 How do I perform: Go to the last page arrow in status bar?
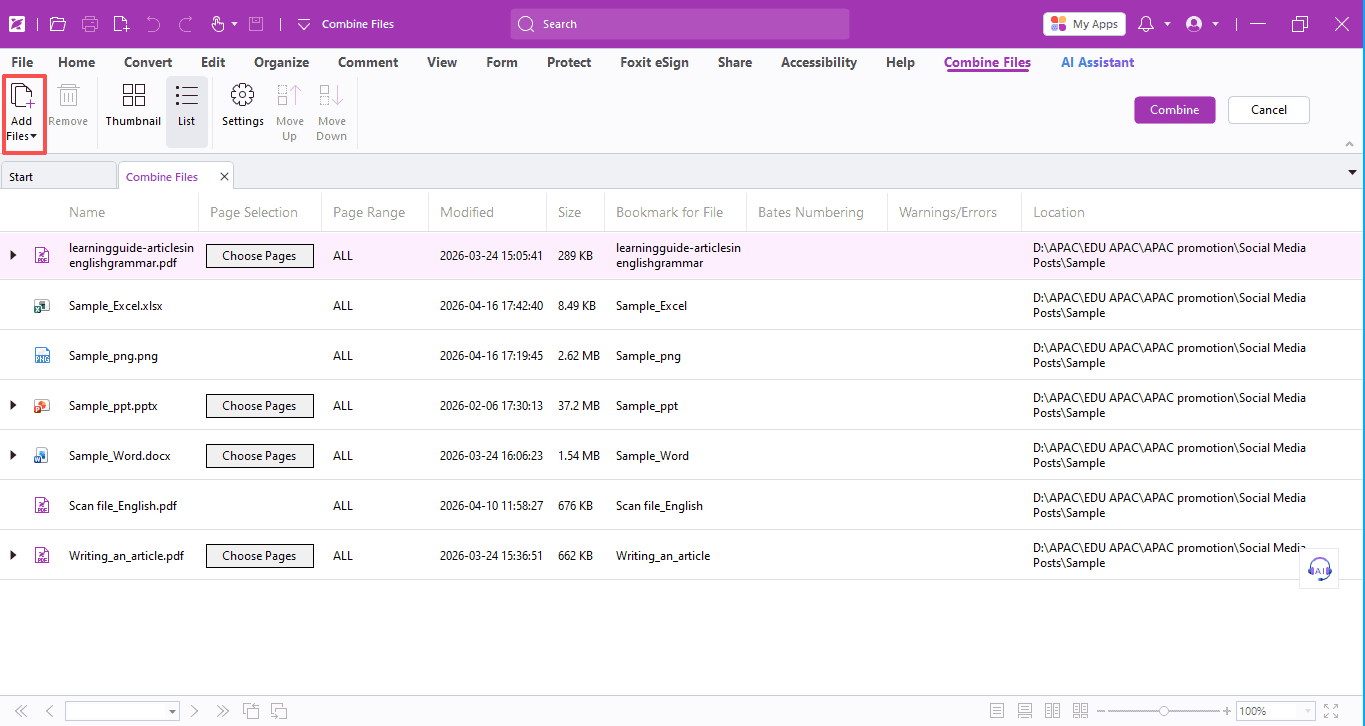pos(223,711)
